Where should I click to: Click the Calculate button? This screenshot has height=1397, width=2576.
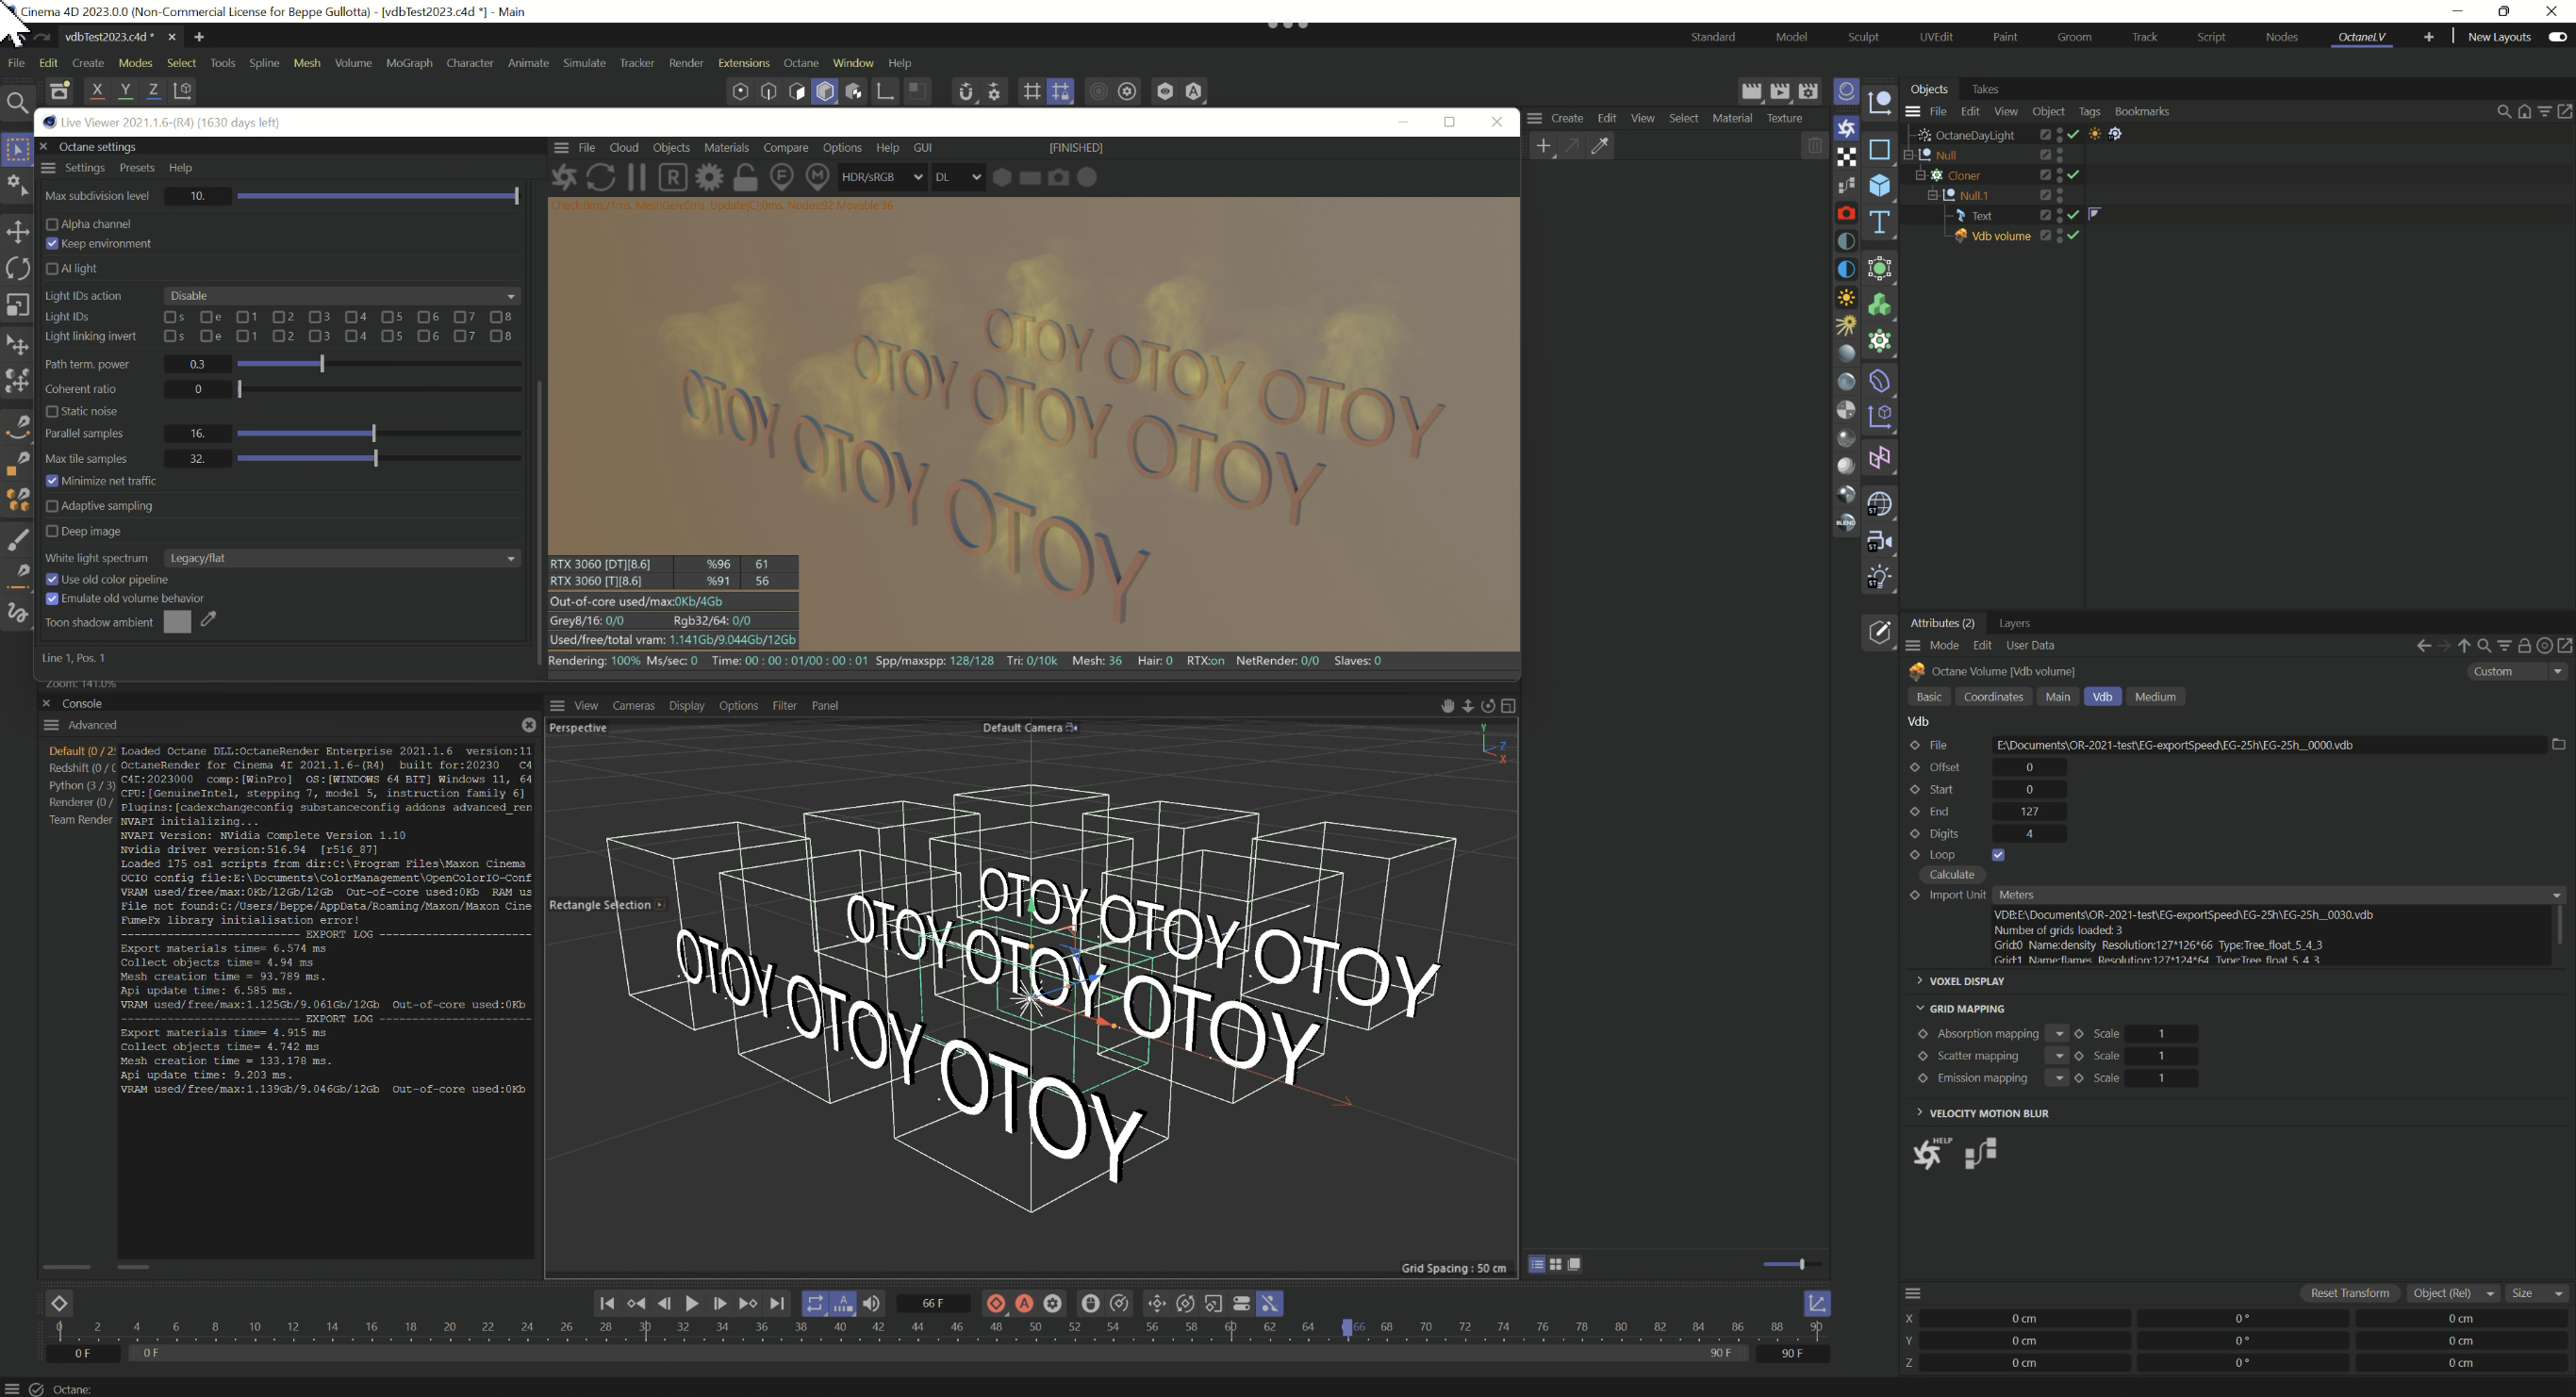[x=1951, y=874]
